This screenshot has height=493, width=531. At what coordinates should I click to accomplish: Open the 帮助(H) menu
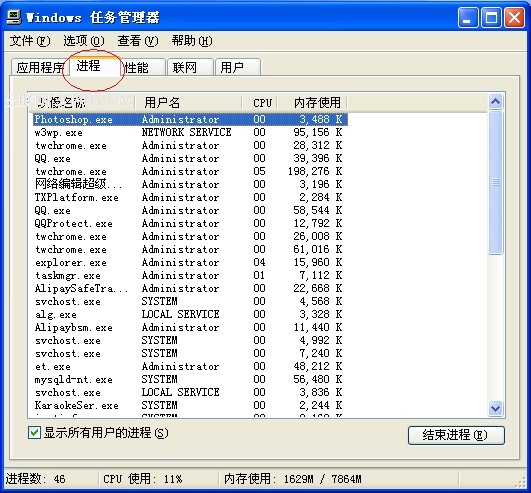coord(192,41)
